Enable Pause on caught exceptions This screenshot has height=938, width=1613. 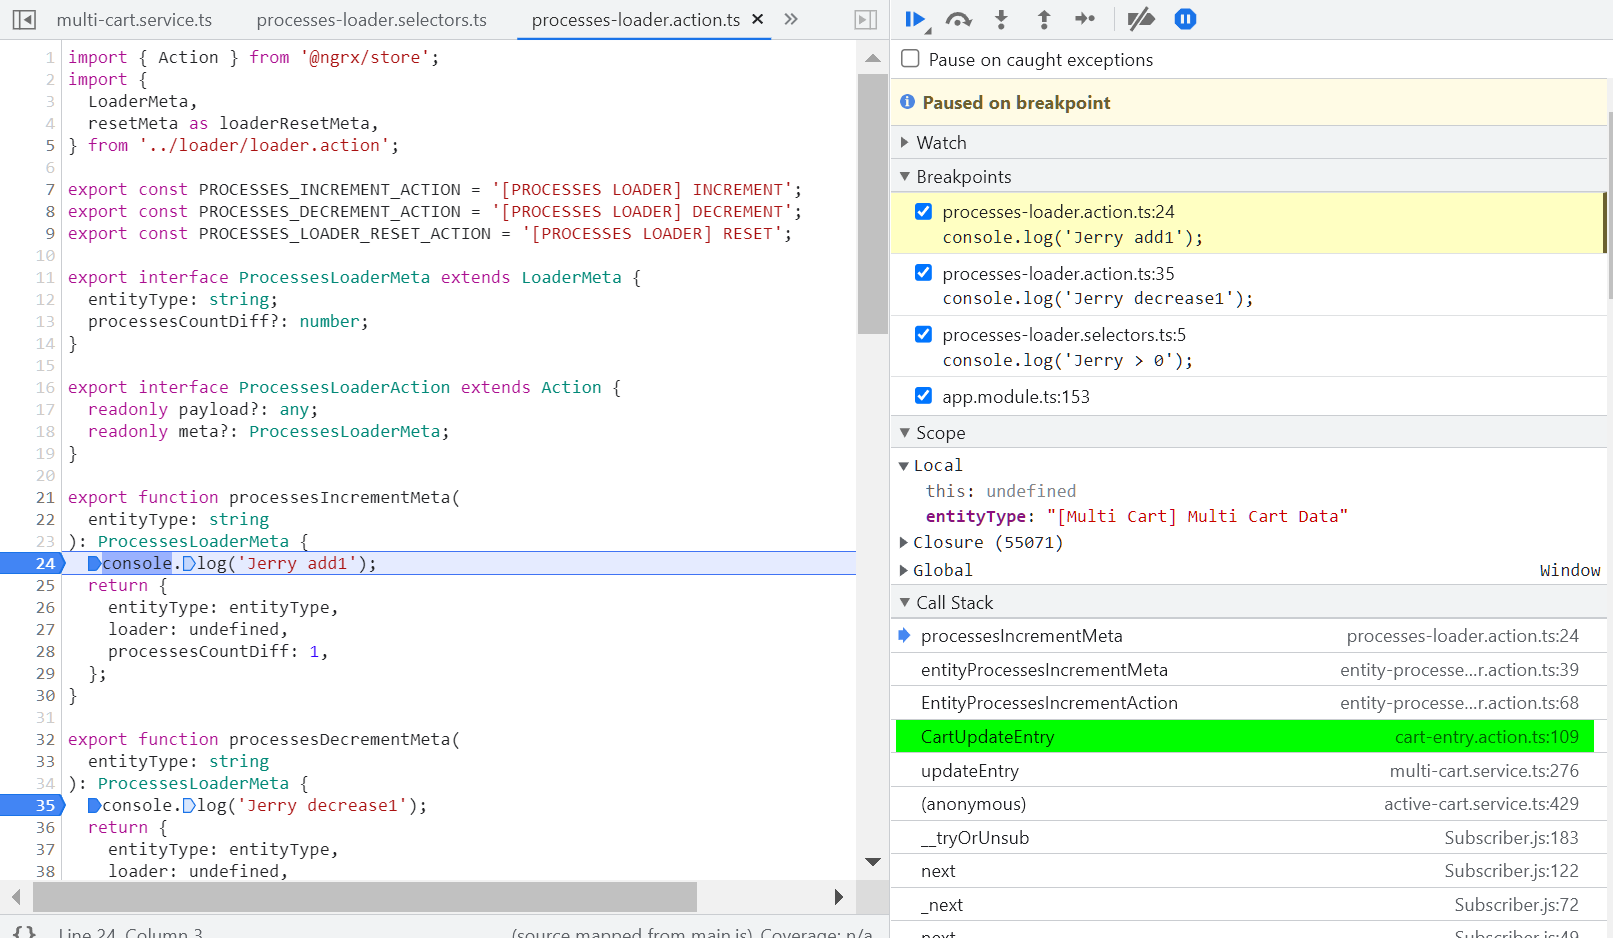pos(910,59)
